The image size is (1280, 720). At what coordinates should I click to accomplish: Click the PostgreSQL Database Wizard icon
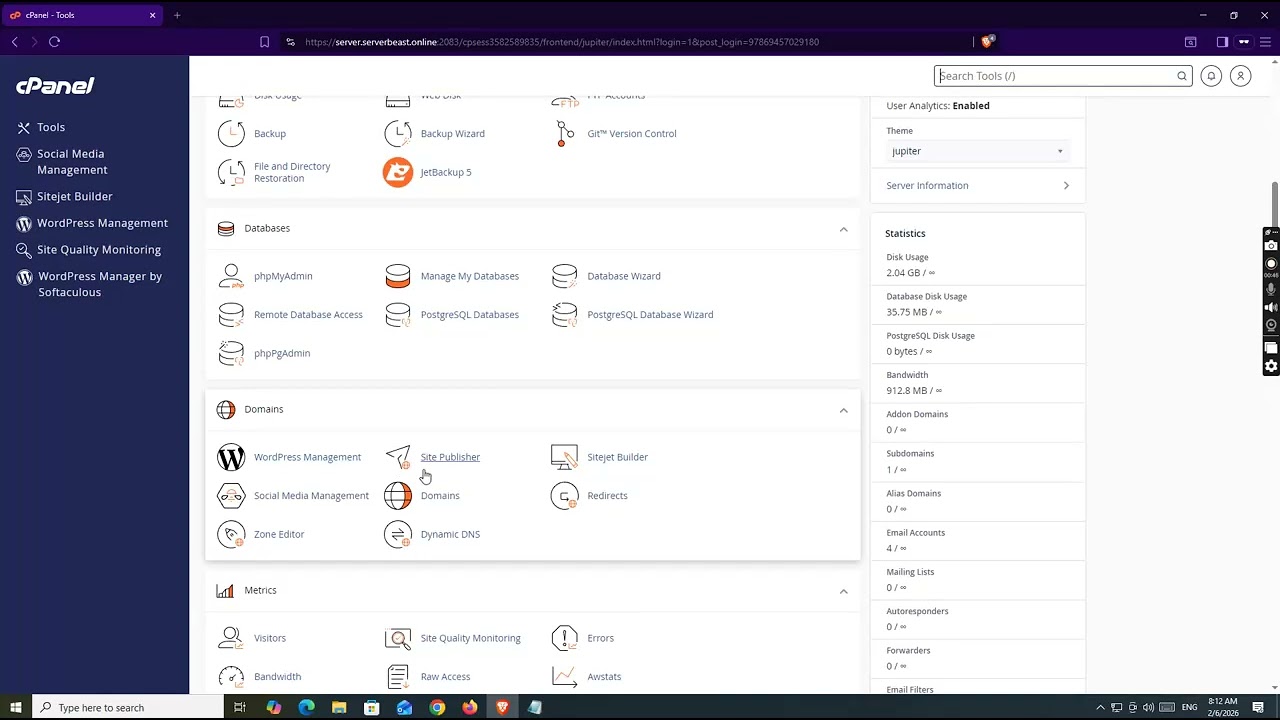pyautogui.click(x=565, y=315)
